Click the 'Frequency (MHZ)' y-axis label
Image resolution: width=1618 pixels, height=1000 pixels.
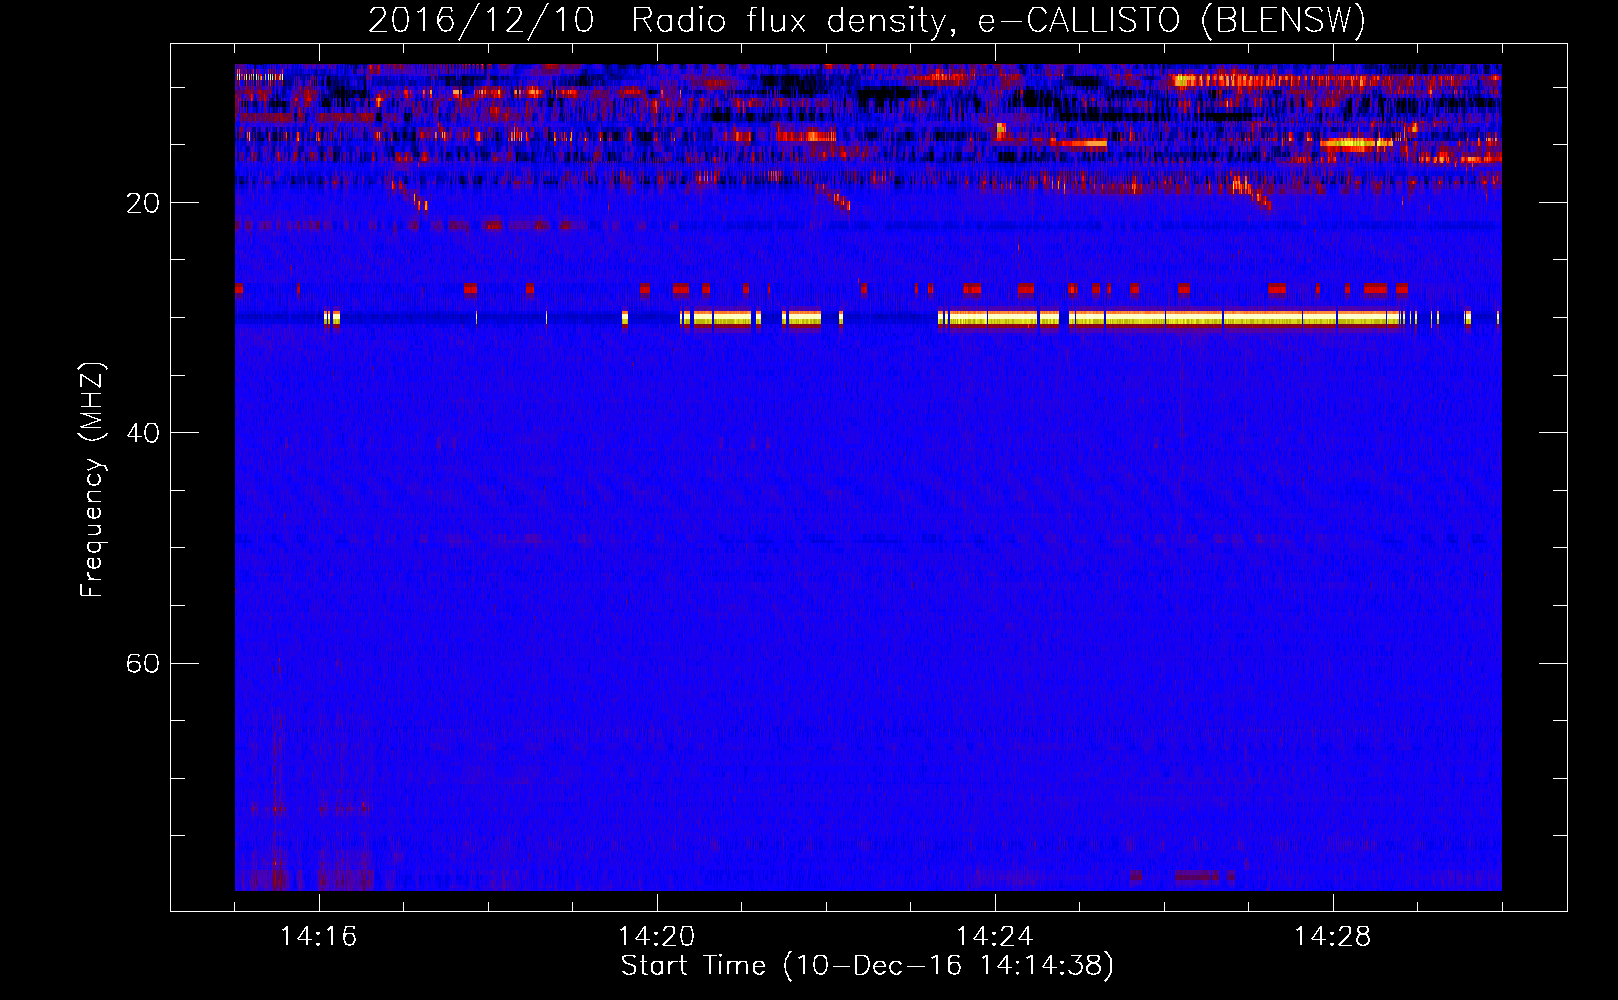(92, 480)
